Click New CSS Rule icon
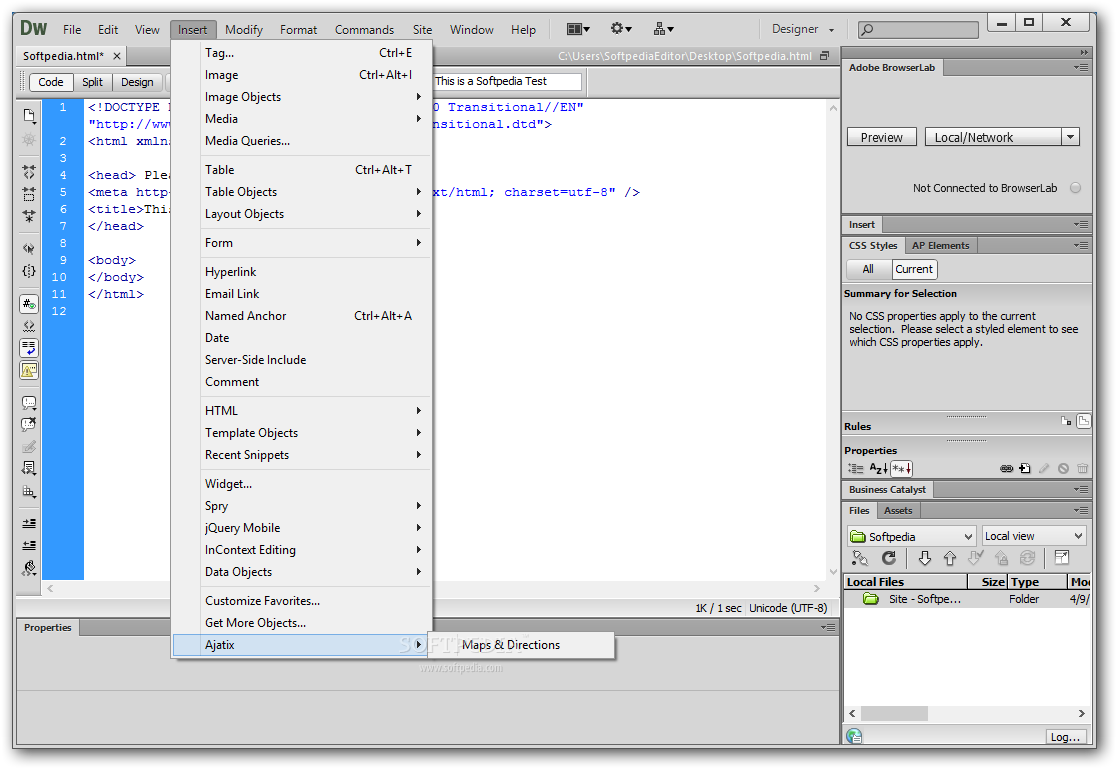Image resolution: width=1117 pixels, height=769 pixels. click(1025, 468)
